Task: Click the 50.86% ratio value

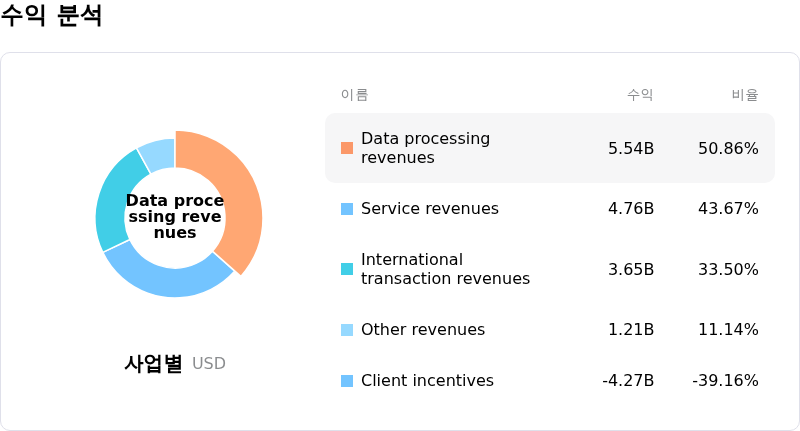Action: 728,148
